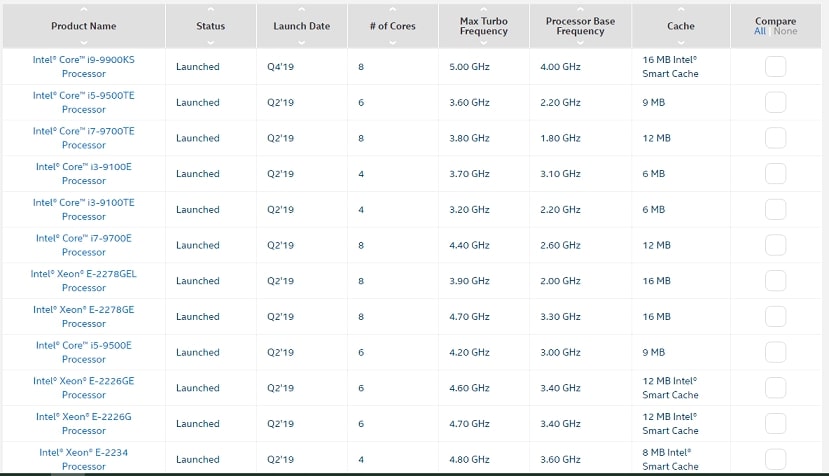Open Intel Xeon E-2234 Processor link
This screenshot has height=476, width=829.
coord(83,459)
